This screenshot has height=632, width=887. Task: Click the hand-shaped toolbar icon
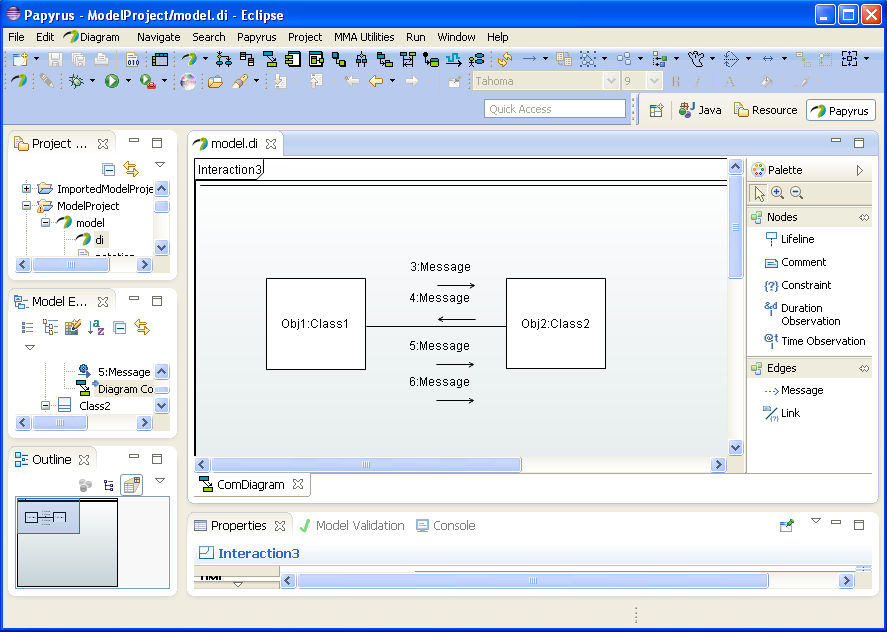click(x=696, y=59)
